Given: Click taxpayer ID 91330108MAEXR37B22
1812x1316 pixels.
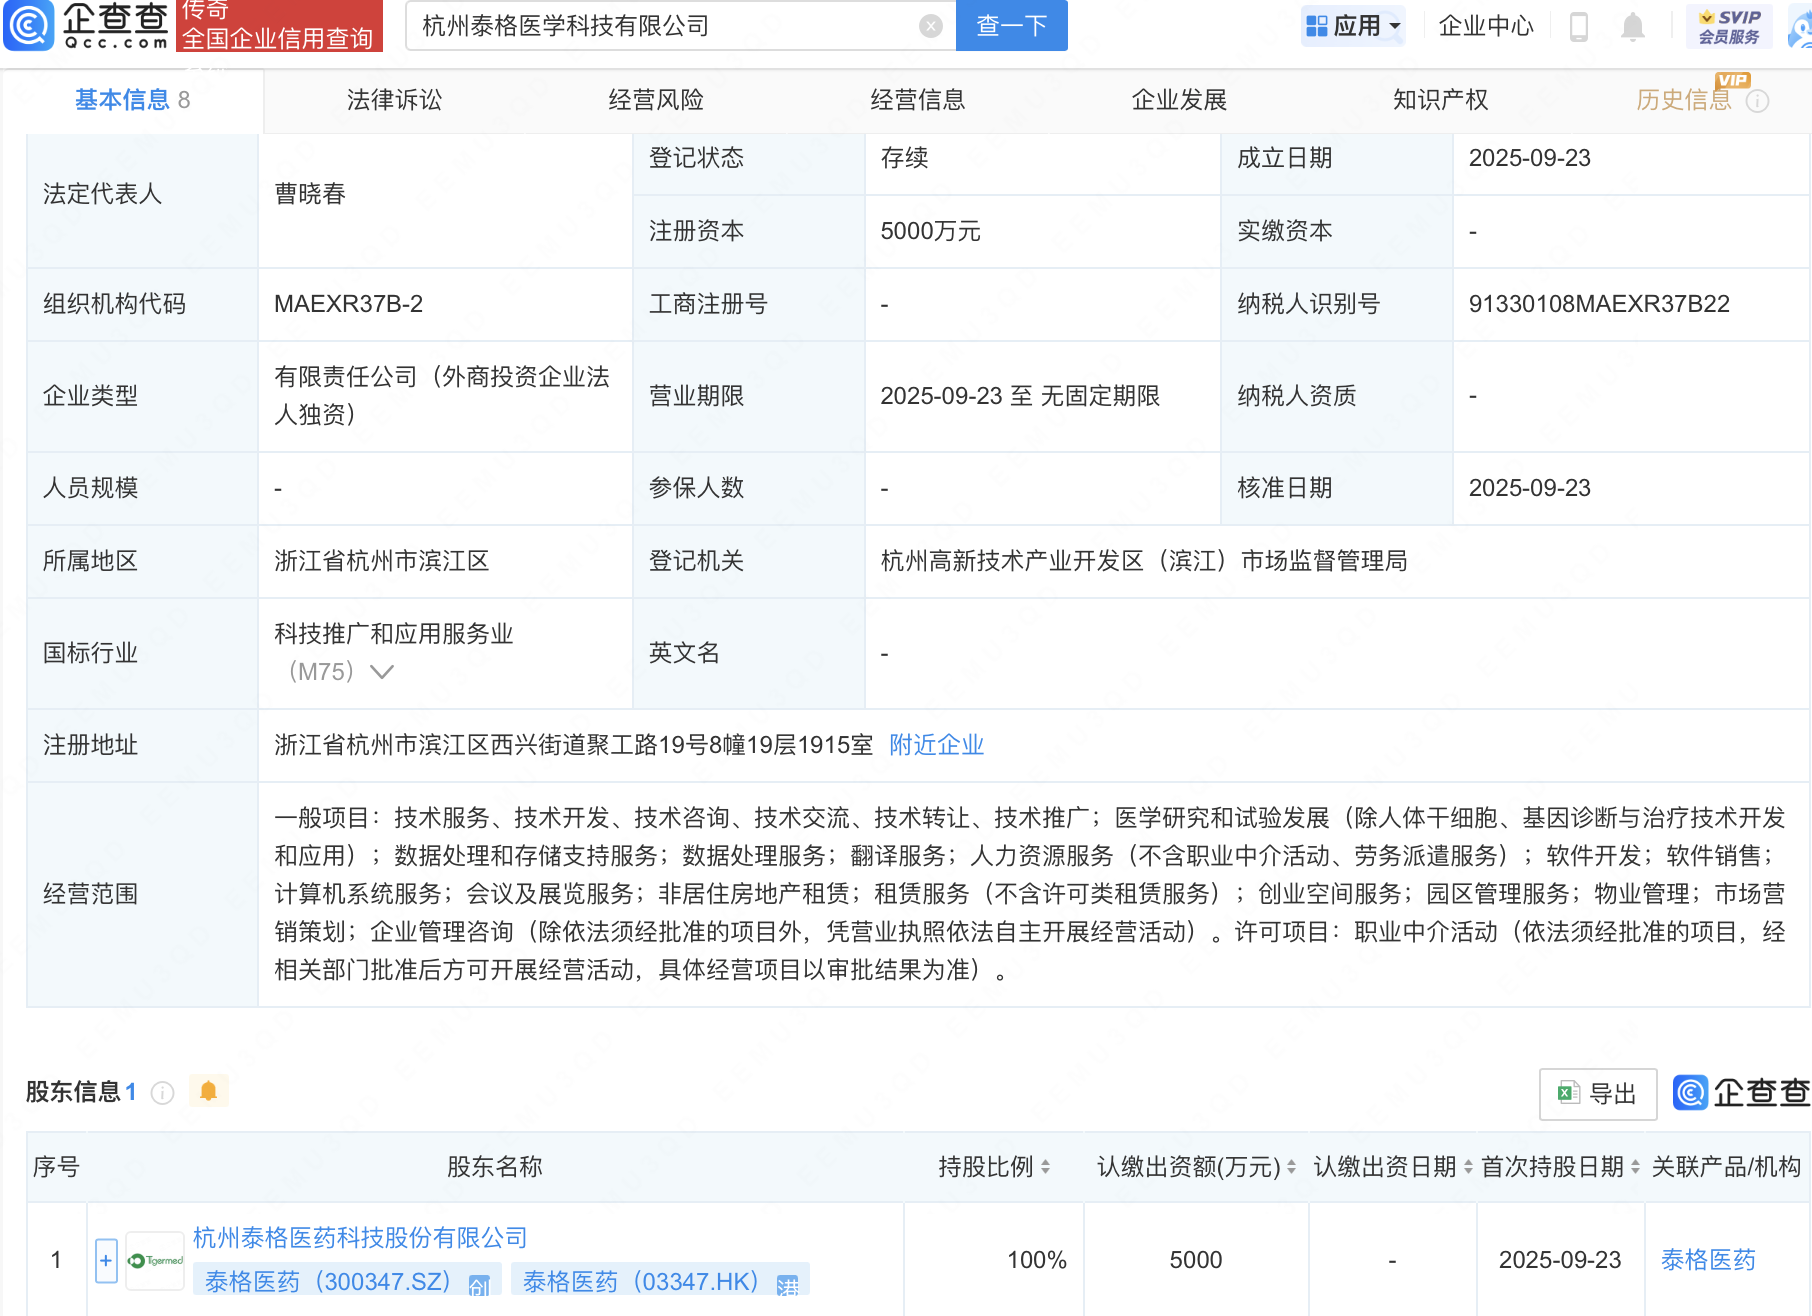Looking at the screenshot, I should [1599, 304].
